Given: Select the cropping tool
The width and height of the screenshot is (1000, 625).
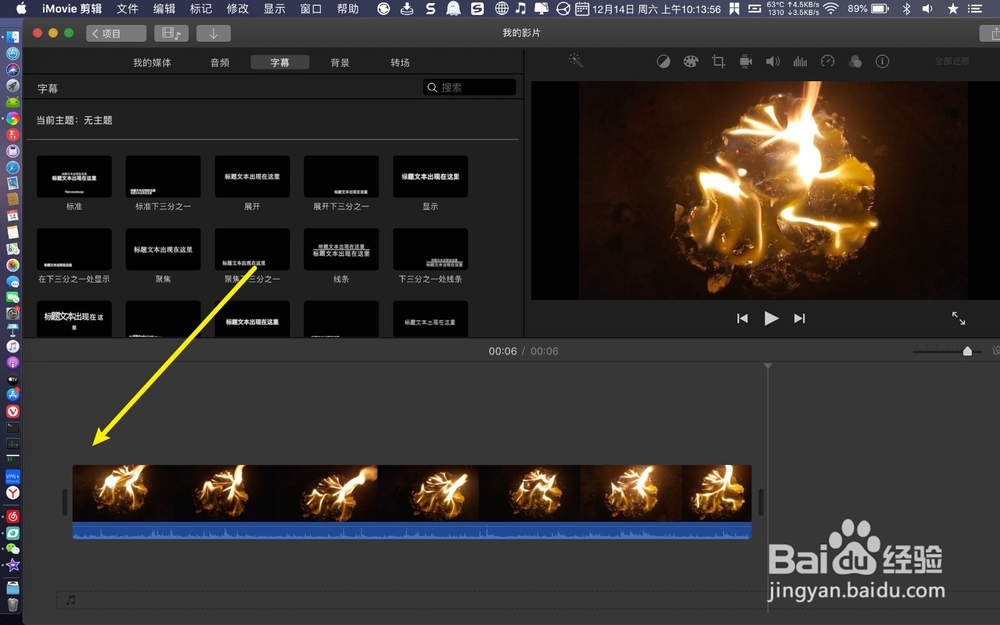Looking at the screenshot, I should click(718, 61).
